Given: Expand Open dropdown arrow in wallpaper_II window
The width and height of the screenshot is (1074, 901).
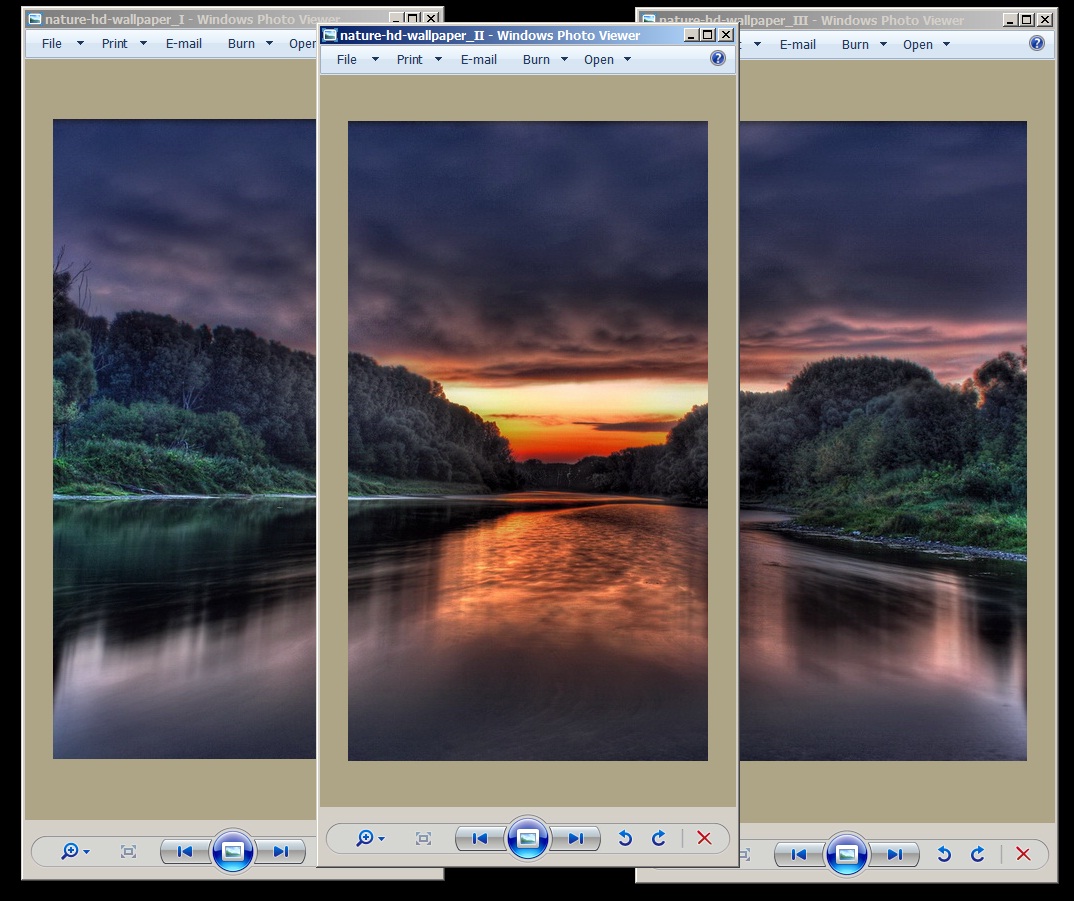Looking at the screenshot, I should click(x=627, y=60).
